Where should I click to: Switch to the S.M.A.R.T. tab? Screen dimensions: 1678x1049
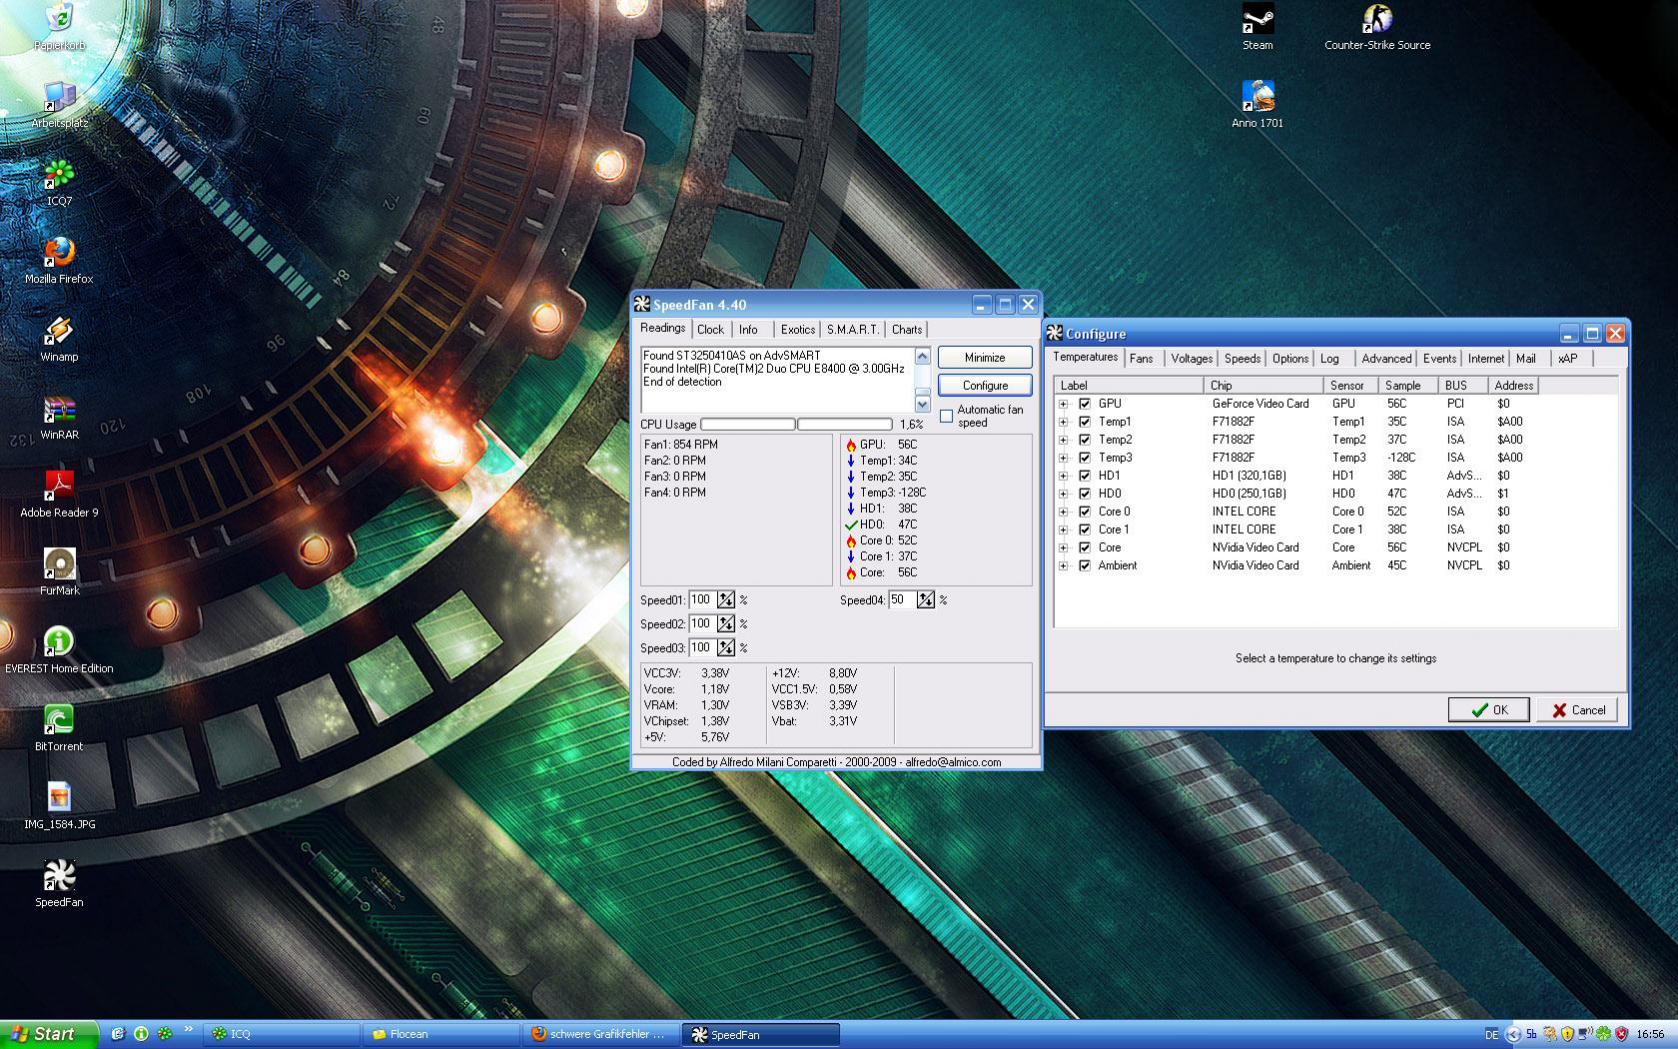[852, 330]
